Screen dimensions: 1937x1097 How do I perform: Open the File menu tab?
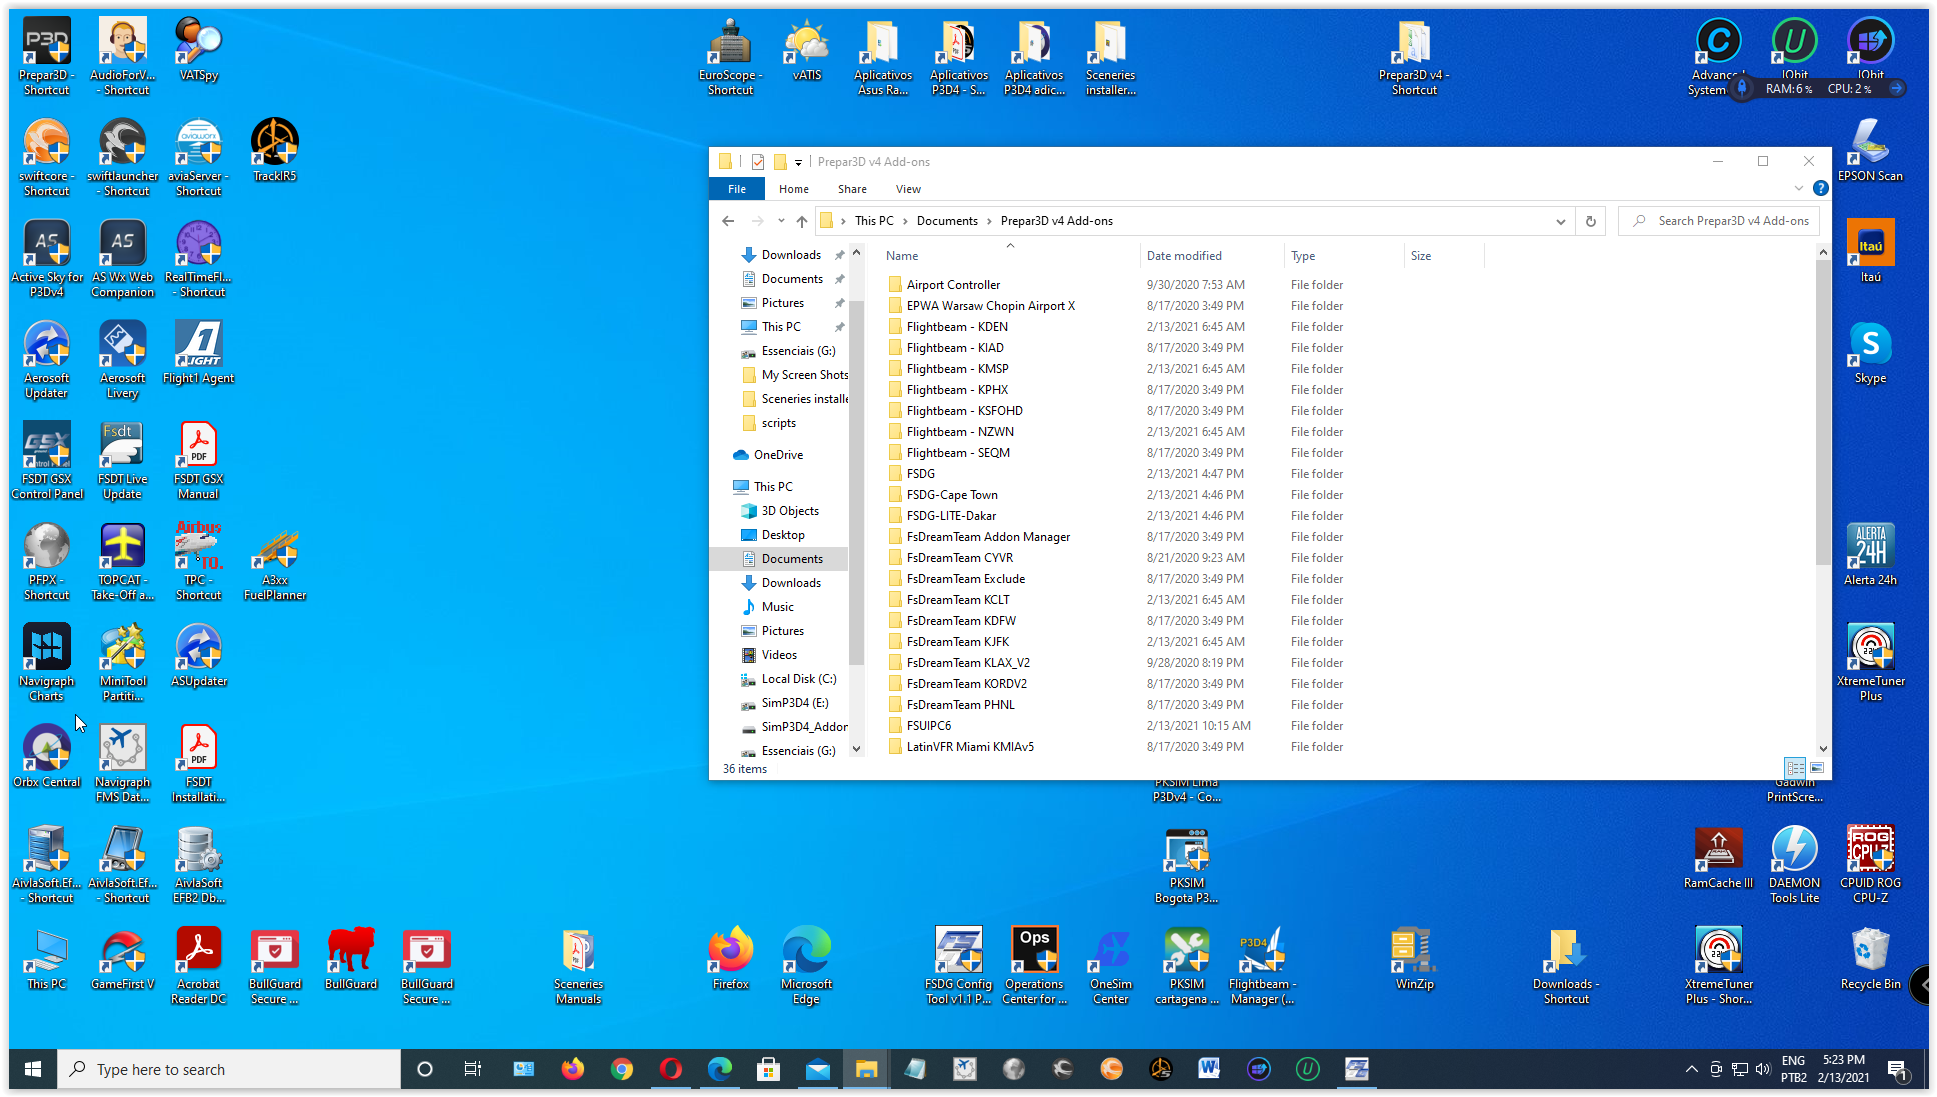[736, 189]
